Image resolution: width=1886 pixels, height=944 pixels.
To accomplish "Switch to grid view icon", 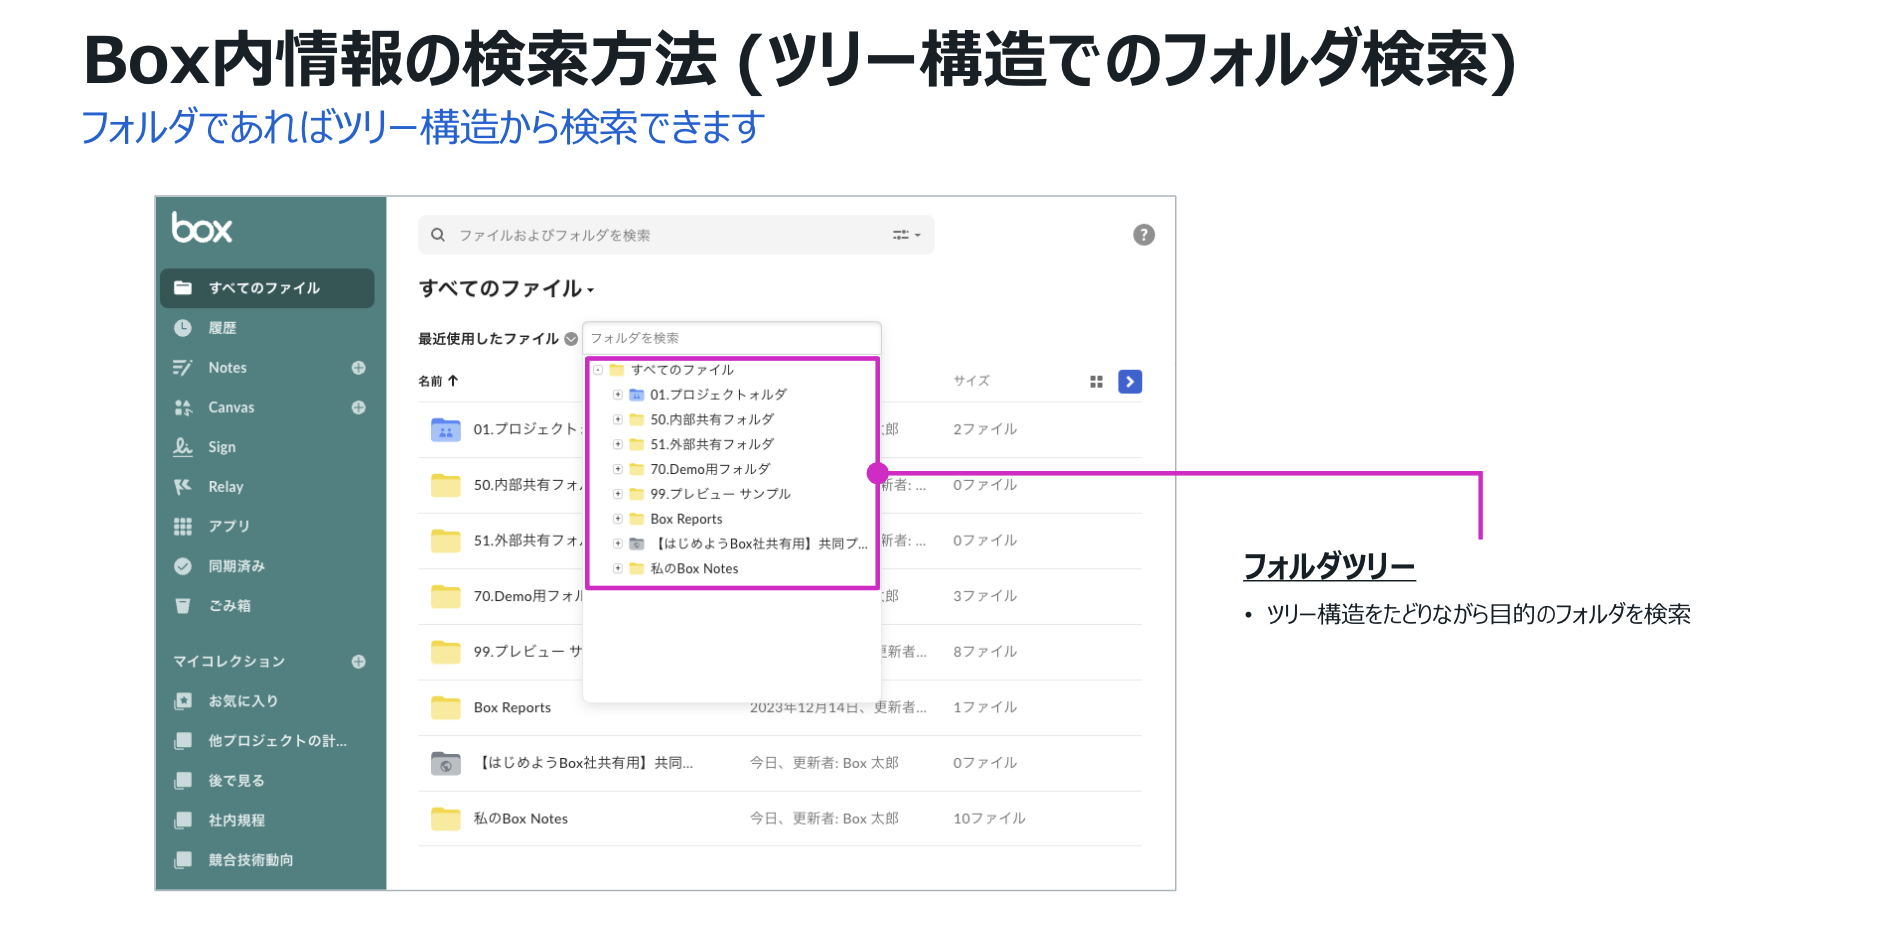I will click(1096, 382).
